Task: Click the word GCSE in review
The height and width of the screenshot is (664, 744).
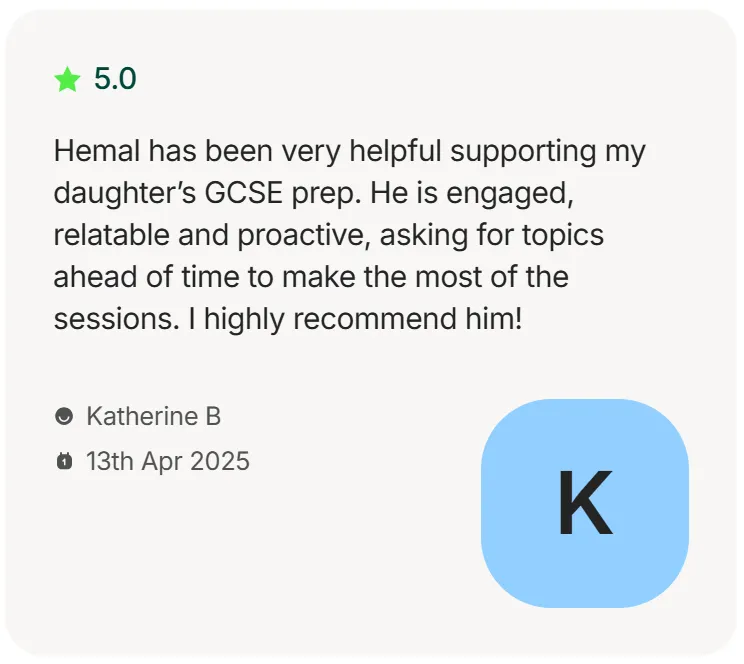Action: click(244, 193)
